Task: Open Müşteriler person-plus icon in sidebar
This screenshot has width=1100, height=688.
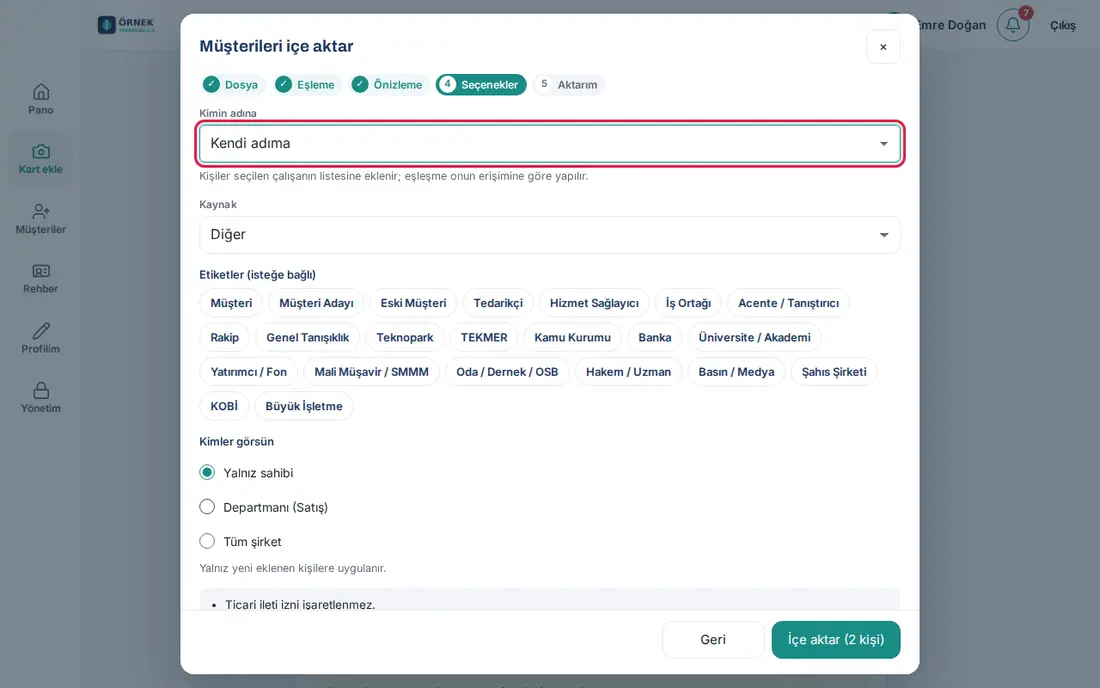Action: [41, 211]
